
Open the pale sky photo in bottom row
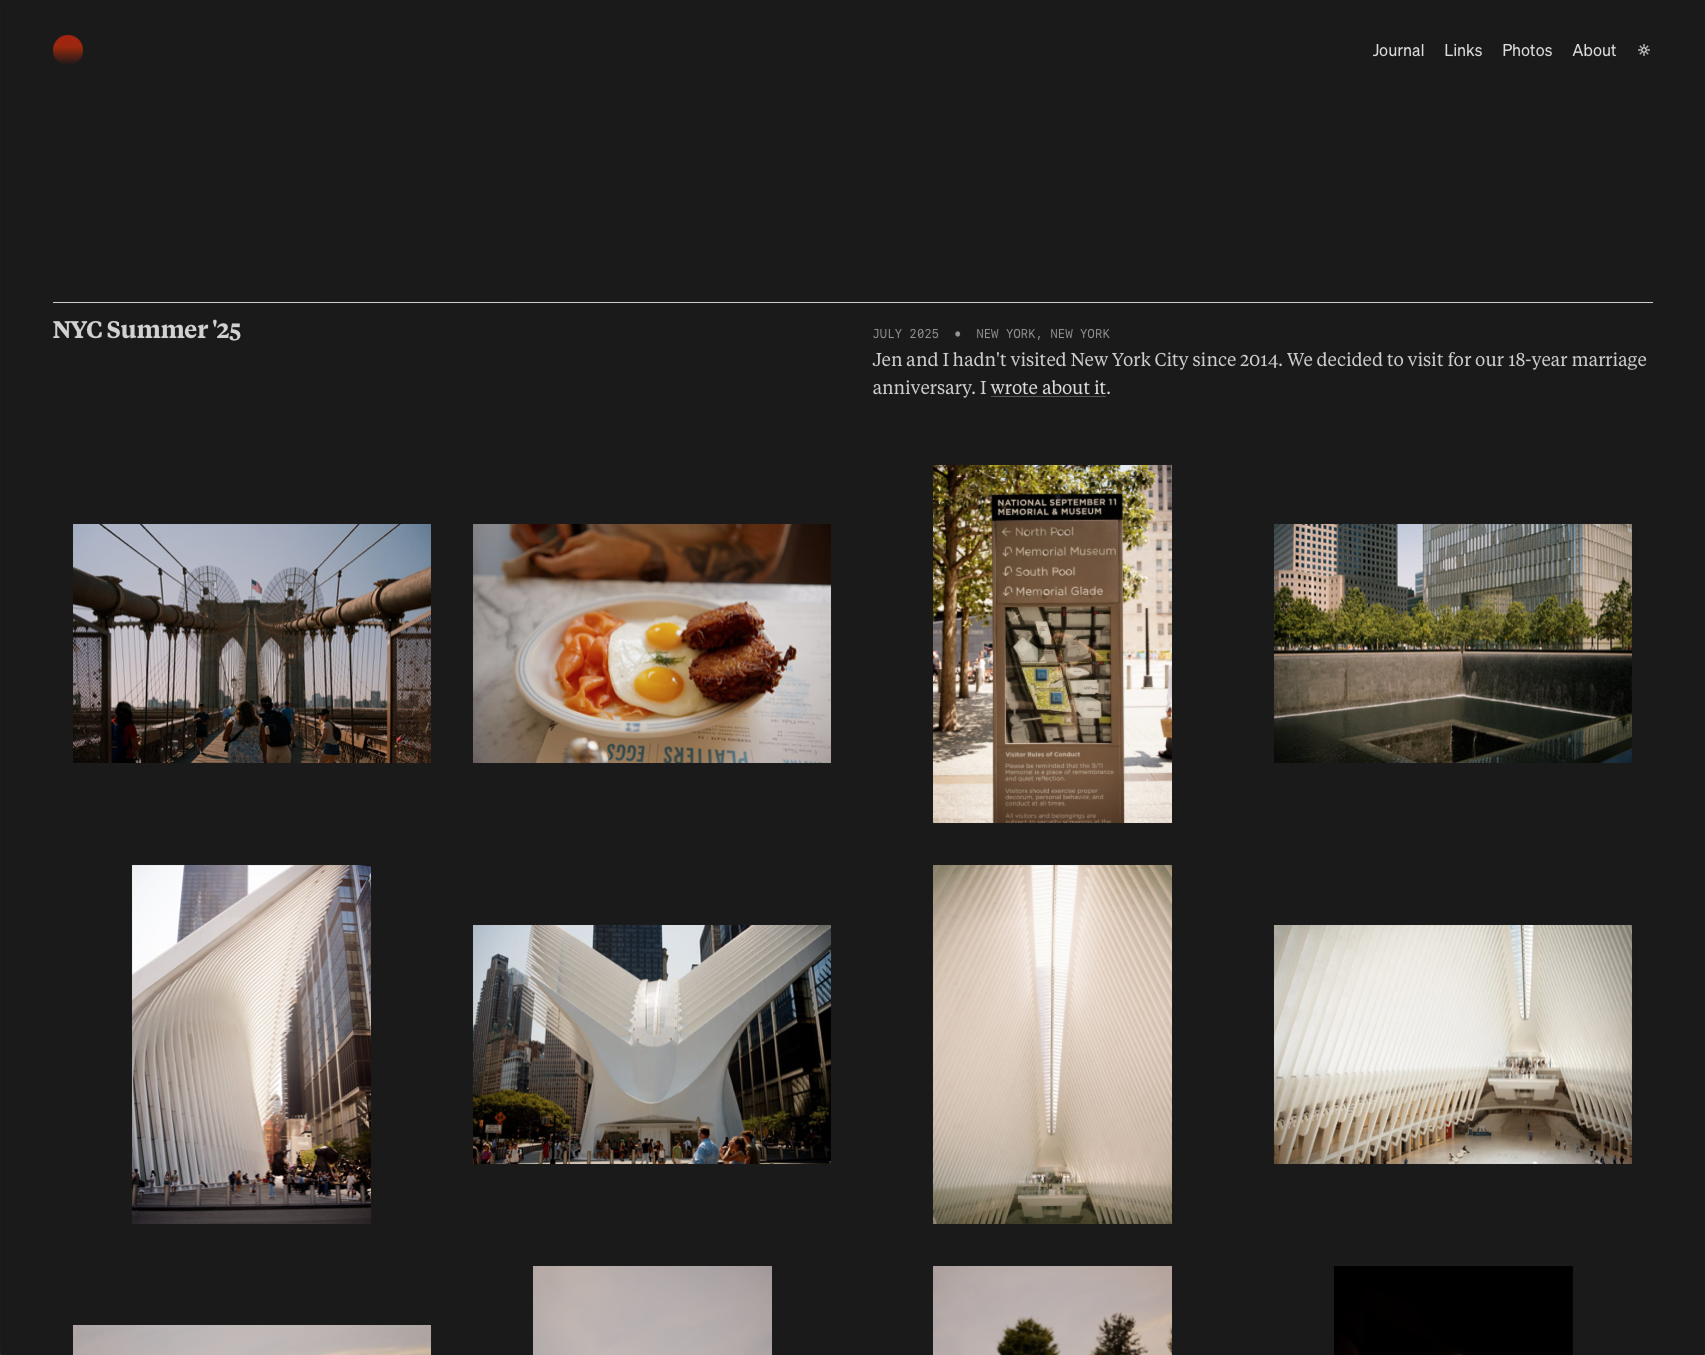click(x=651, y=1310)
